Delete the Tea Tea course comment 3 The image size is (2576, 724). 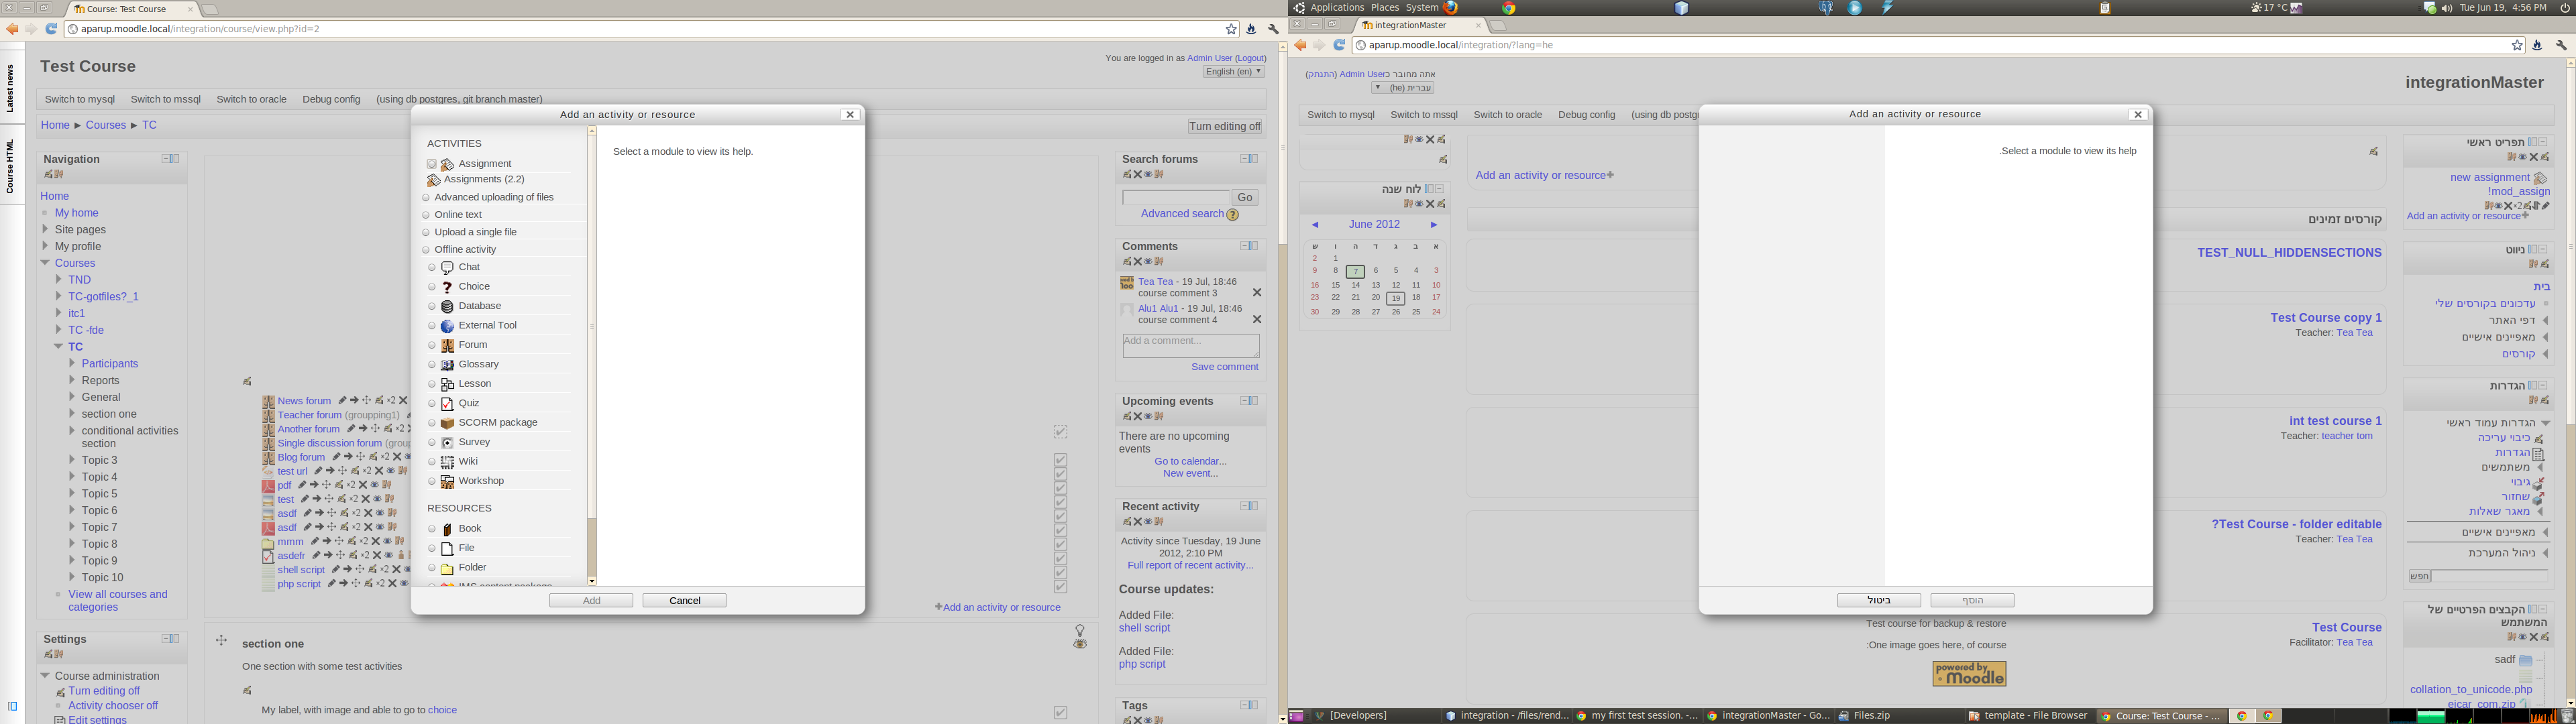[1257, 293]
